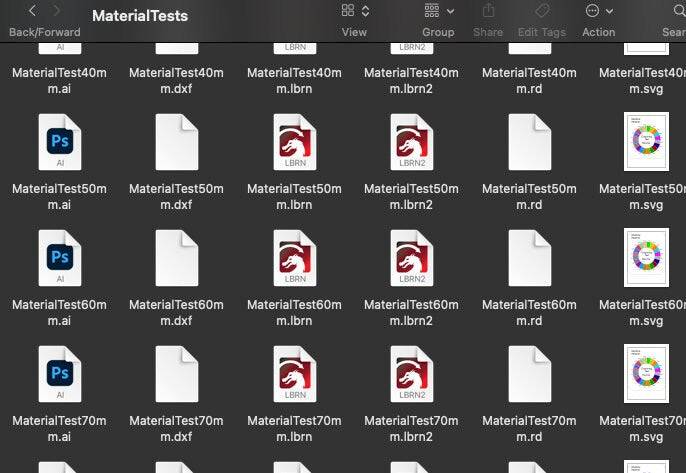
Task: Click the Share toolbar icon
Action: click(x=488, y=11)
